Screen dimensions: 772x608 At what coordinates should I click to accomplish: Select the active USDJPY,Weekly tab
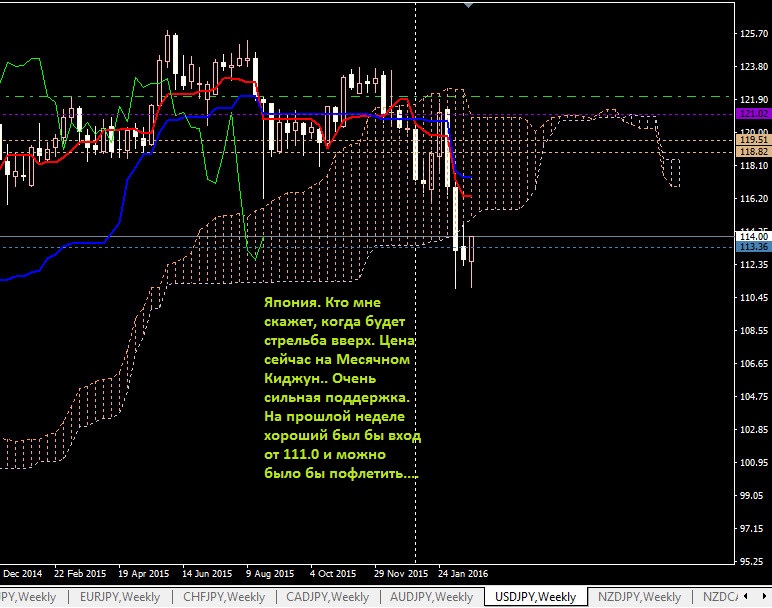tap(536, 597)
